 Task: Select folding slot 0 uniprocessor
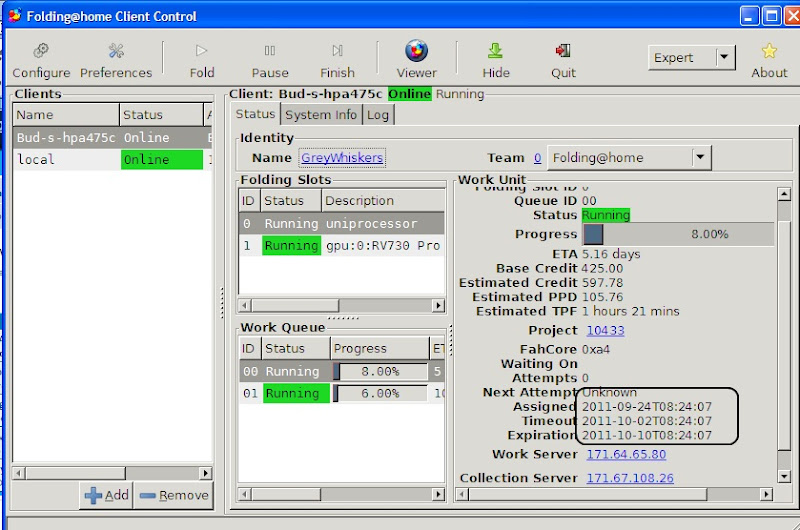(x=341, y=223)
